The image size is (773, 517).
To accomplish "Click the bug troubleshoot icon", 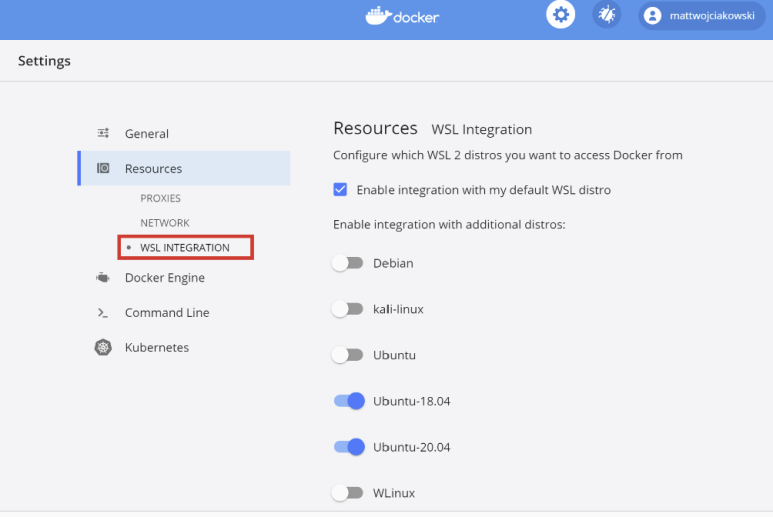I will (x=606, y=15).
